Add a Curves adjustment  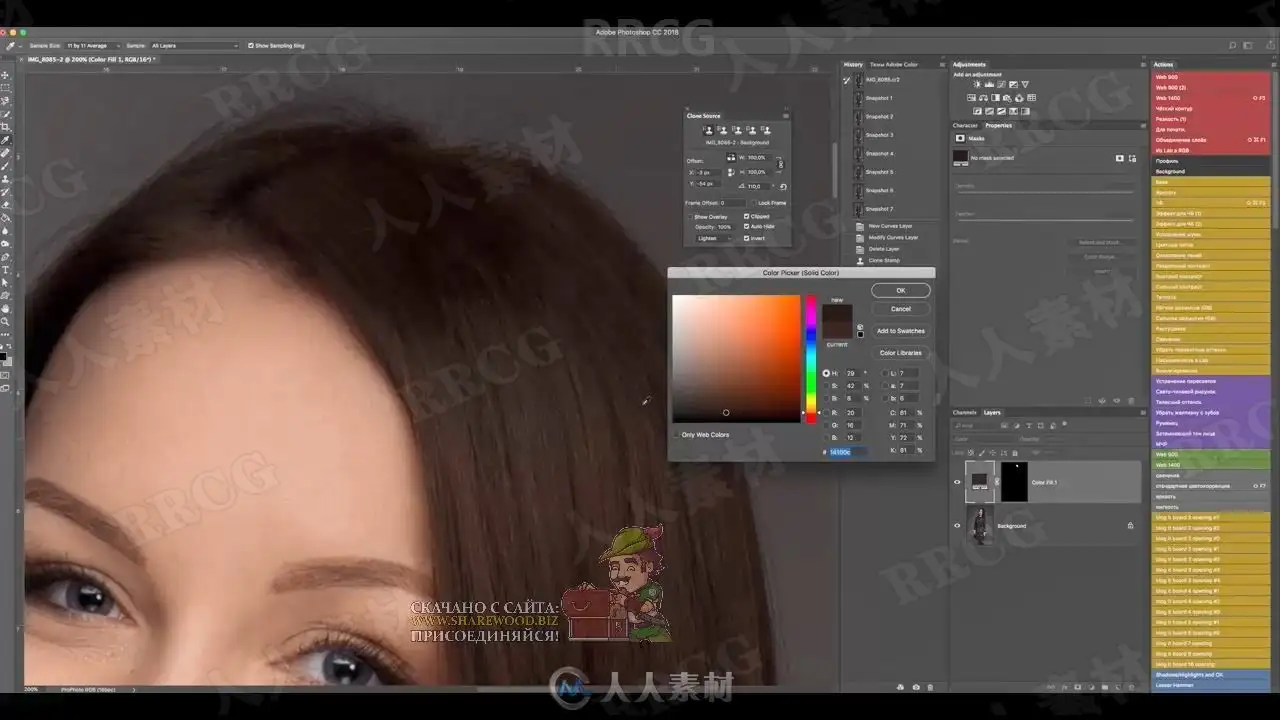click(1000, 85)
